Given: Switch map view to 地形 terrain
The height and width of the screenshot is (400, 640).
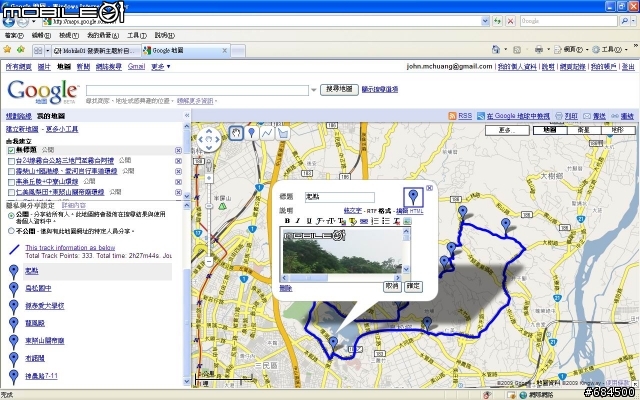Looking at the screenshot, I should (x=618, y=130).
